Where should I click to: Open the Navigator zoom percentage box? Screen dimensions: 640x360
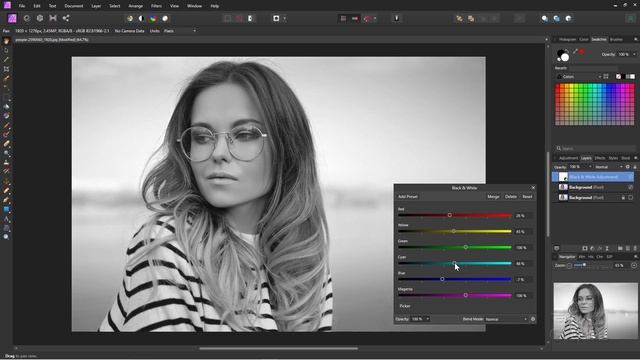[621, 266]
